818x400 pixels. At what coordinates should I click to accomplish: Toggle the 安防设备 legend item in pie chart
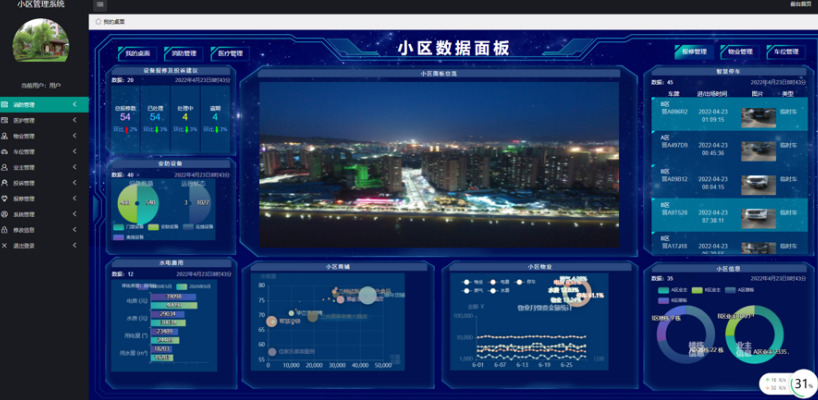[x=161, y=227]
